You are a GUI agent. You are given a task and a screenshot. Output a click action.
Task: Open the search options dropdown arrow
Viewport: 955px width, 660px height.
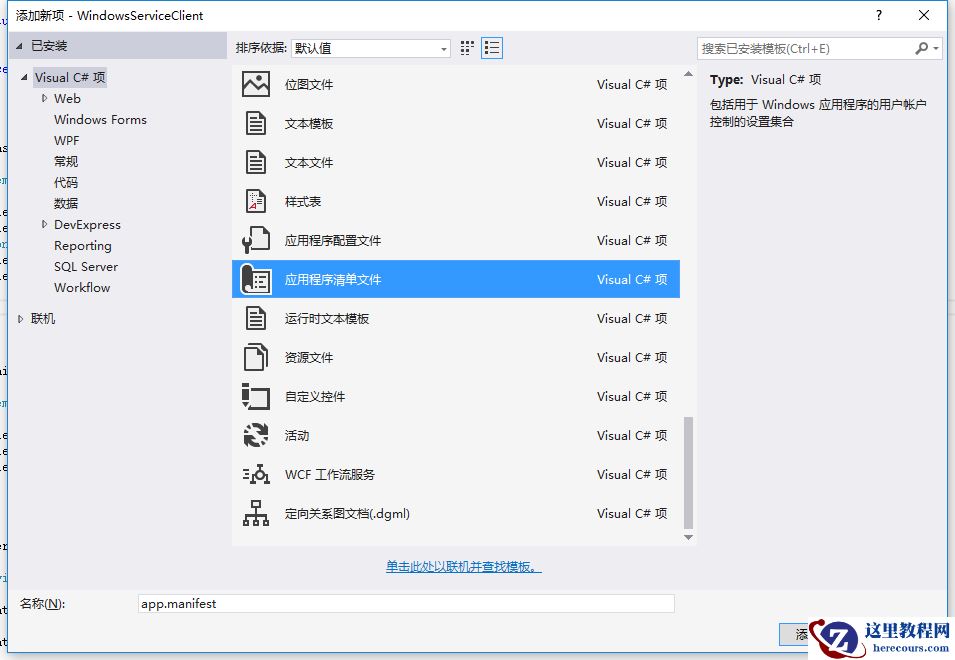936,48
